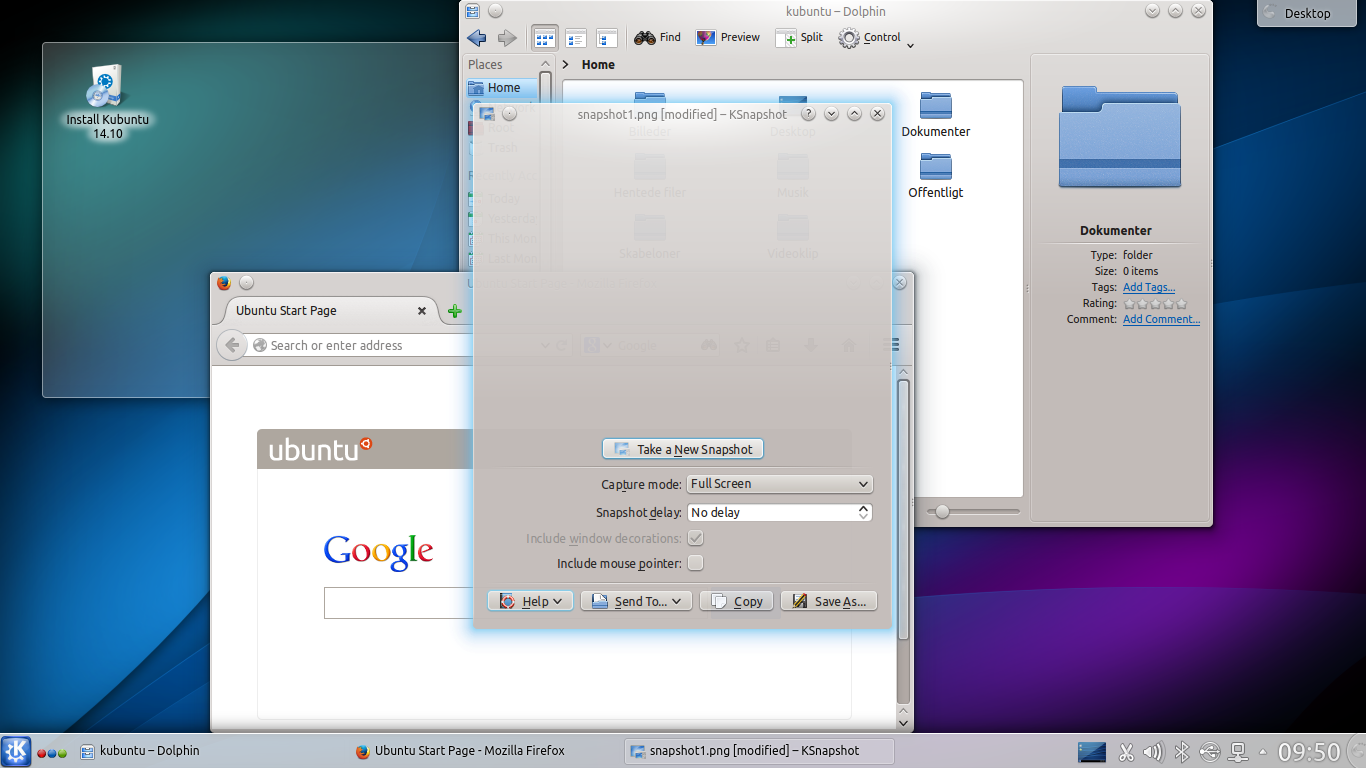
Task: Click Add Tags link in Dolphin info panel
Action: [1149, 287]
